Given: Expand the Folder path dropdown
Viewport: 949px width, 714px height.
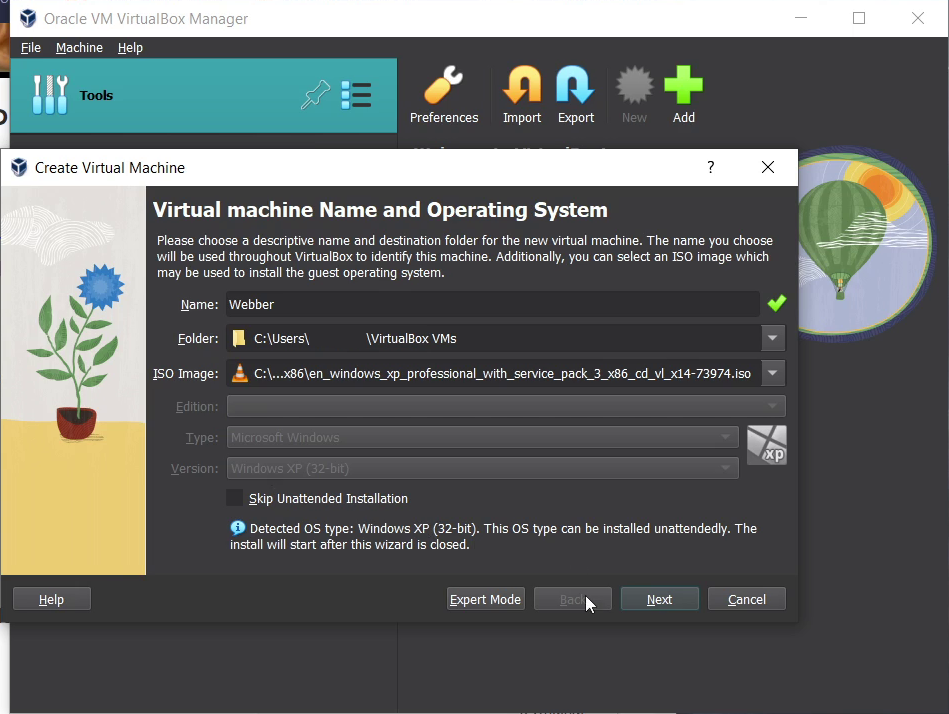Looking at the screenshot, I should point(772,339).
